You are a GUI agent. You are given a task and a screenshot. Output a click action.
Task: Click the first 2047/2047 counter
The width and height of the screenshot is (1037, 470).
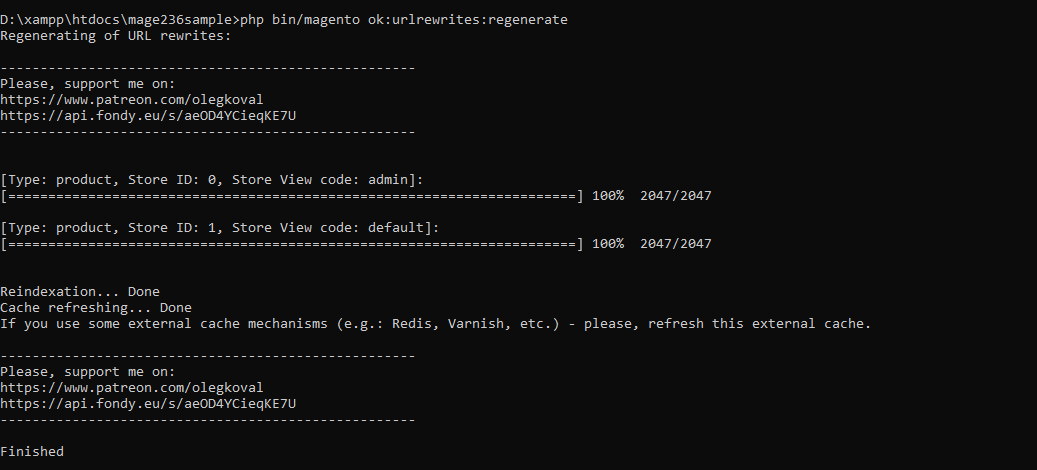click(676, 196)
